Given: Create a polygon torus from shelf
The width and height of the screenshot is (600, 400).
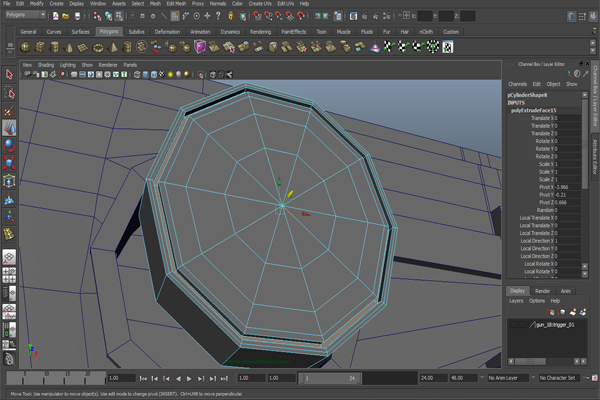Looking at the screenshot, I should coord(98,47).
